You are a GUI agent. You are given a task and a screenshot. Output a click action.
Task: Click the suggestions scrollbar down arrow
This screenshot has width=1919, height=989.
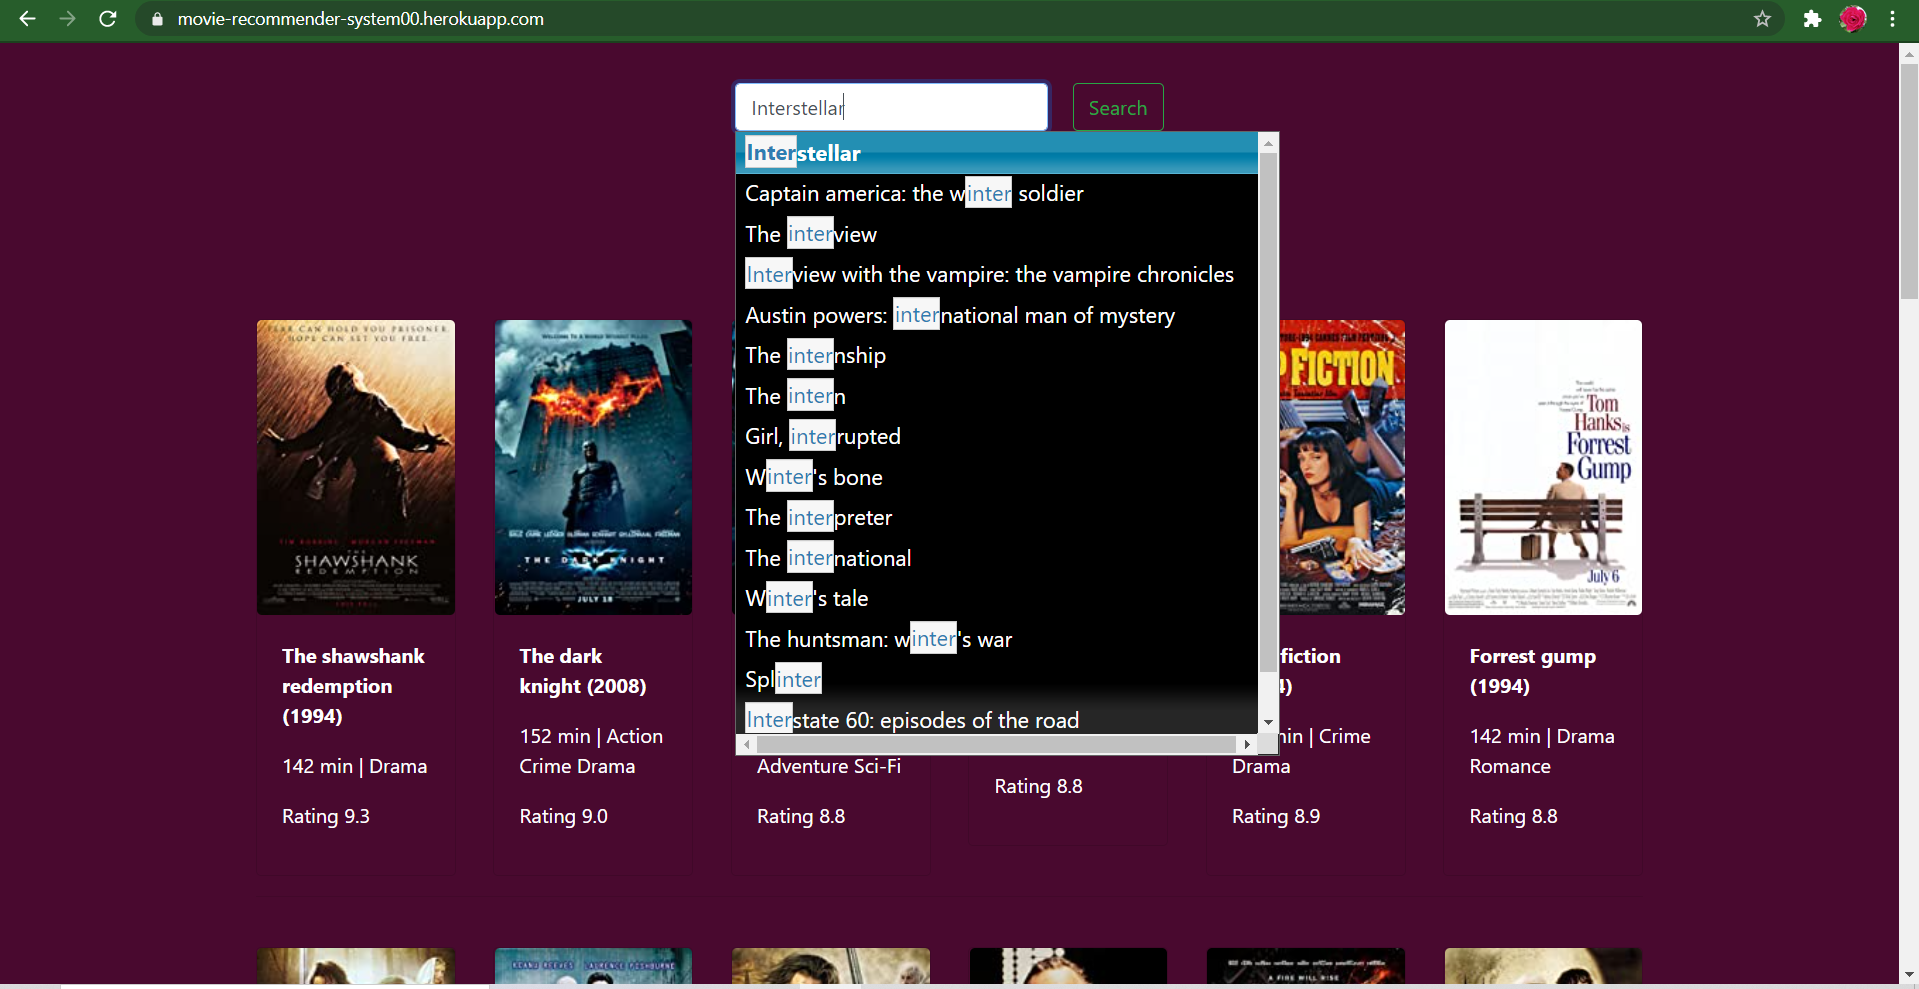click(x=1268, y=721)
